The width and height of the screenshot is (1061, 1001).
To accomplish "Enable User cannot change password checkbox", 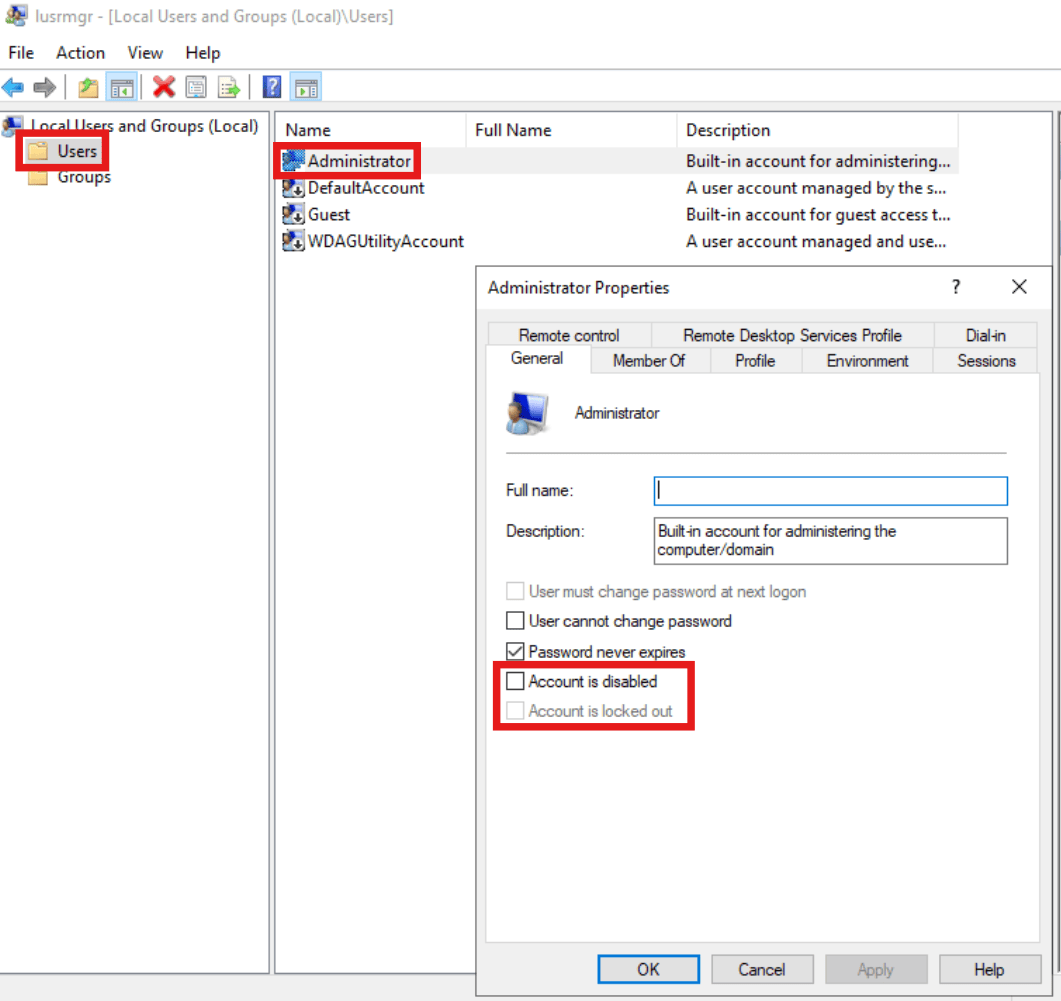I will point(515,621).
